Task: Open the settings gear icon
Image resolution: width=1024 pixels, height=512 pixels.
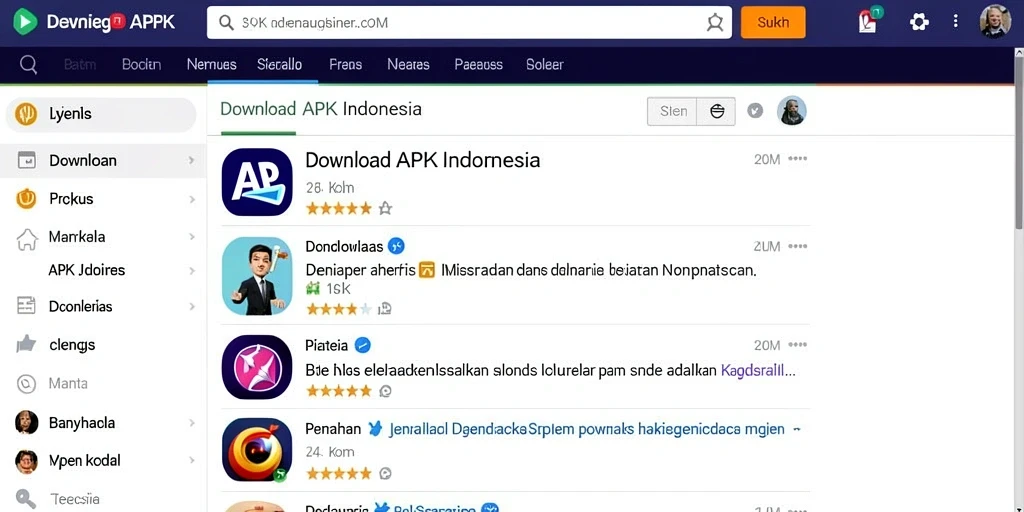Action: (919, 22)
